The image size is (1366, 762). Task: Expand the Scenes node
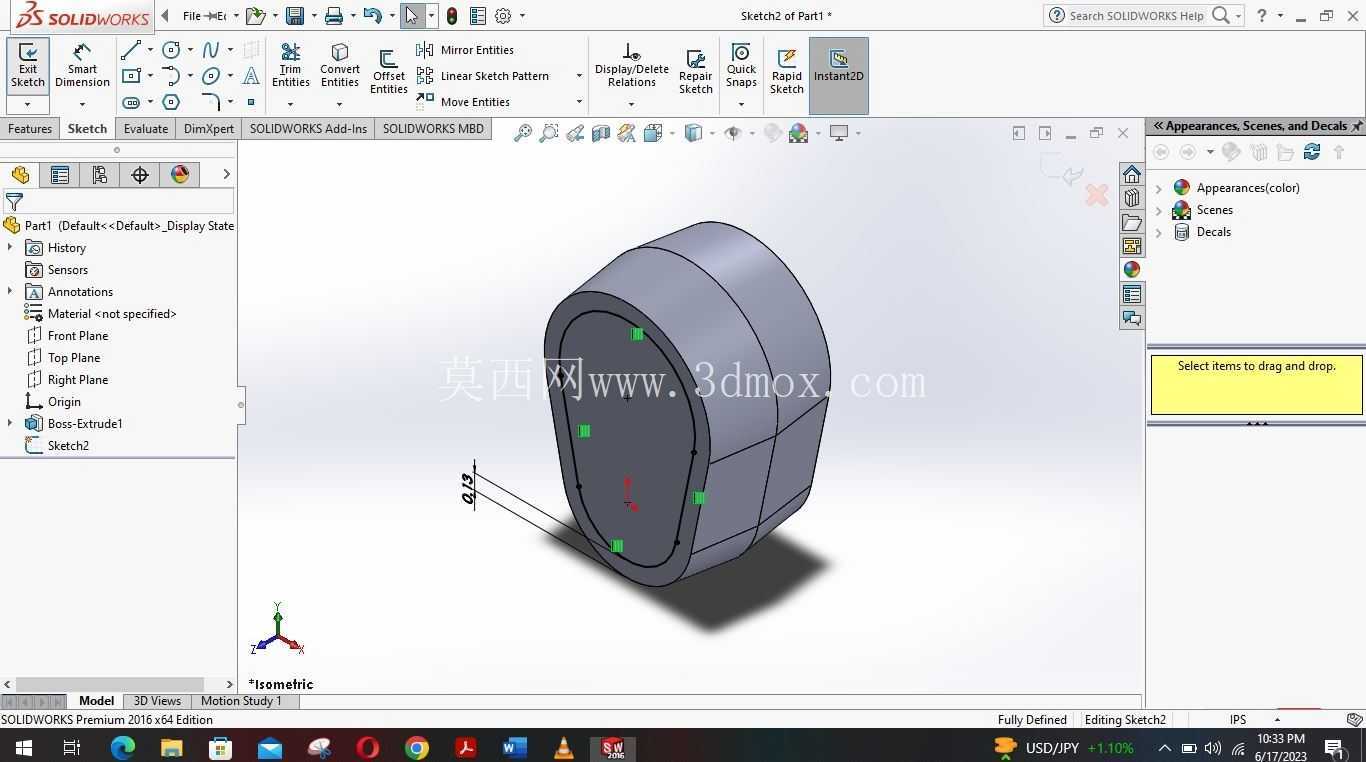[x=1159, y=210]
